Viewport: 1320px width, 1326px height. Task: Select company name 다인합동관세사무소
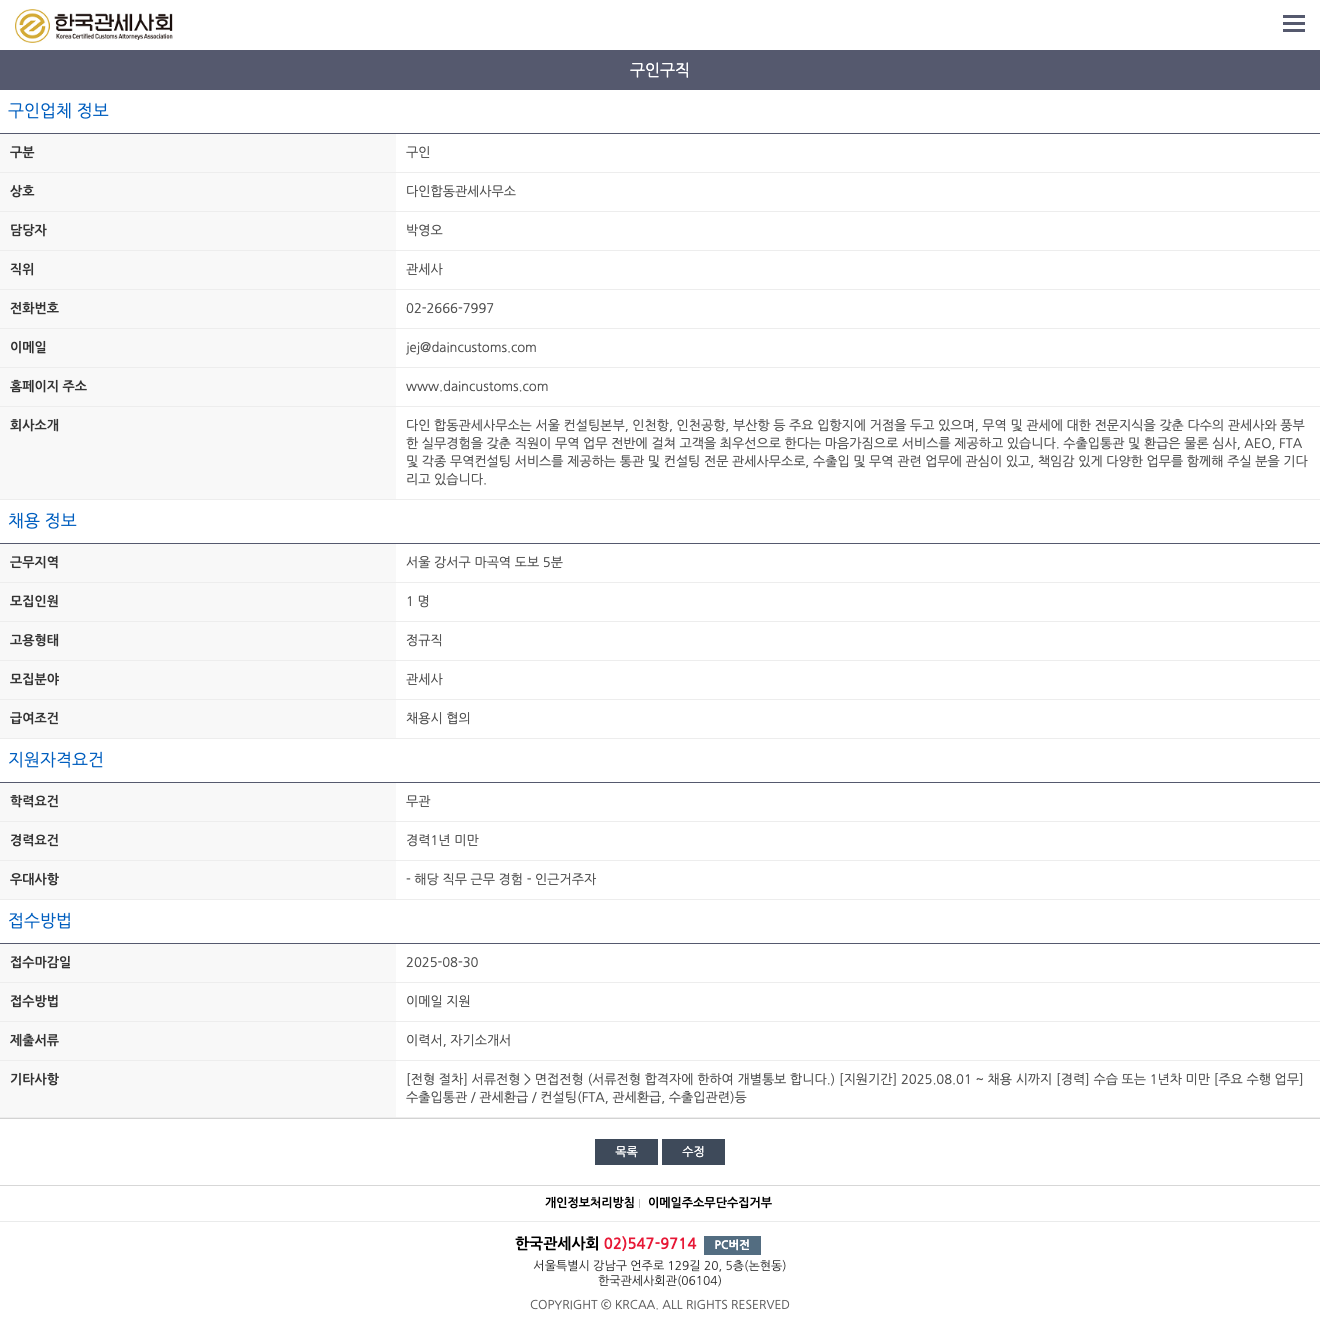461,191
